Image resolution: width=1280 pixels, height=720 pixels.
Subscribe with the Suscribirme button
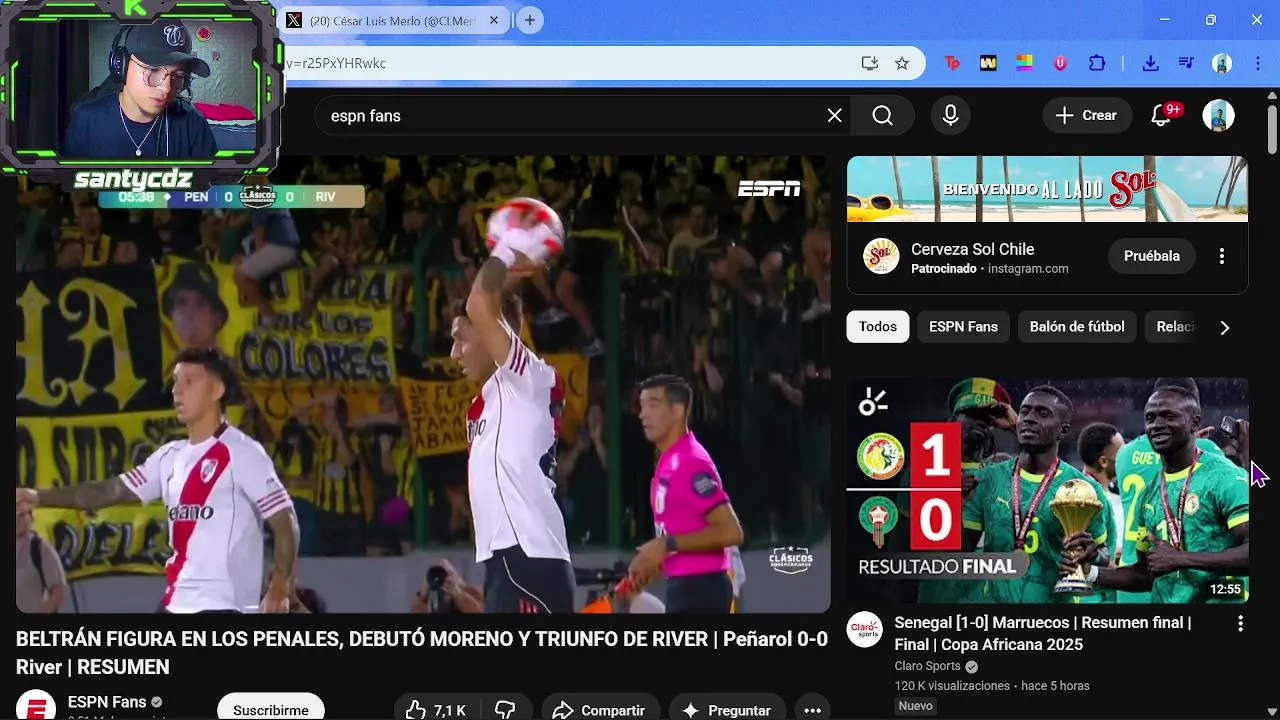(x=271, y=709)
